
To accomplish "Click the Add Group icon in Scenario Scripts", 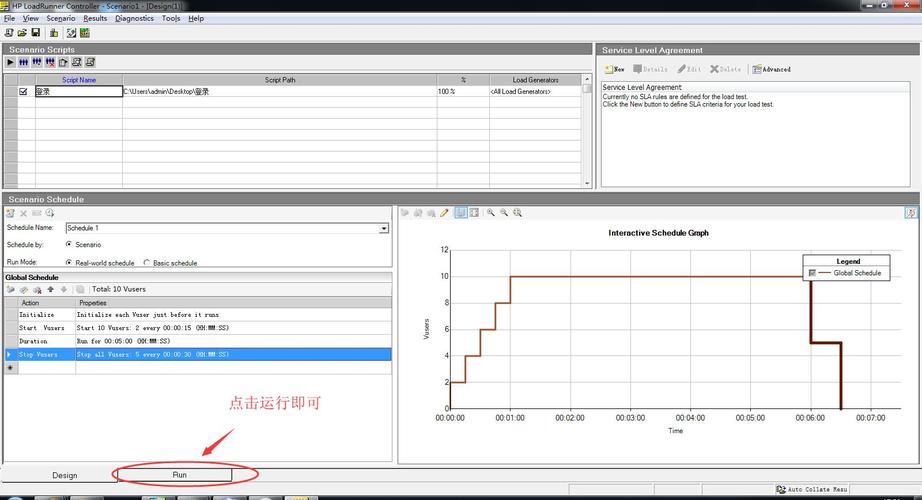I will (x=37, y=62).
